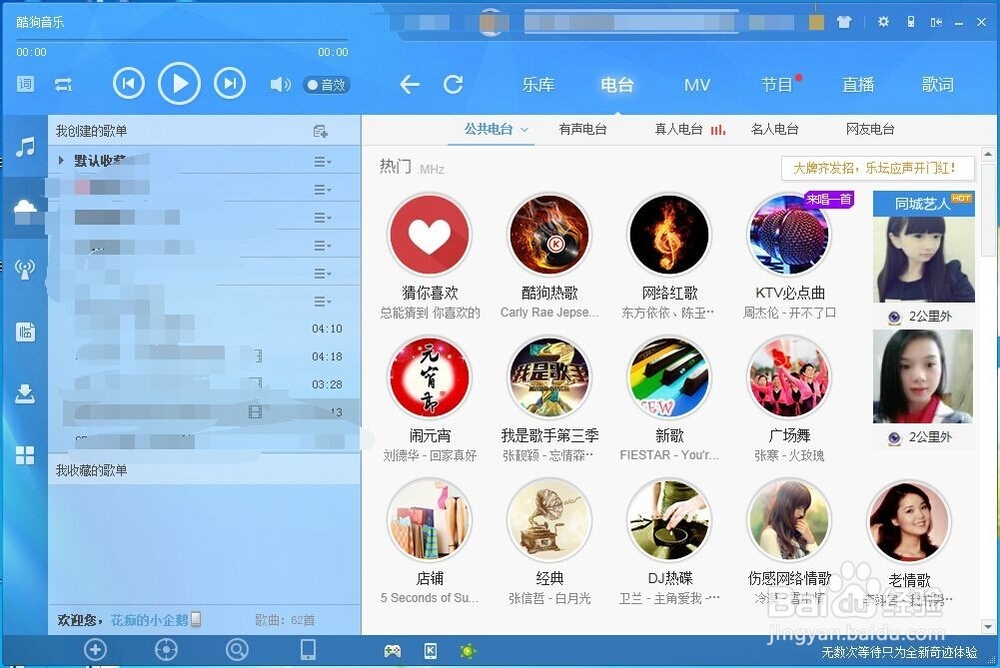Image resolution: width=1000 pixels, height=668 pixels.
Task: Open the skin shirt icon
Action: point(844,22)
